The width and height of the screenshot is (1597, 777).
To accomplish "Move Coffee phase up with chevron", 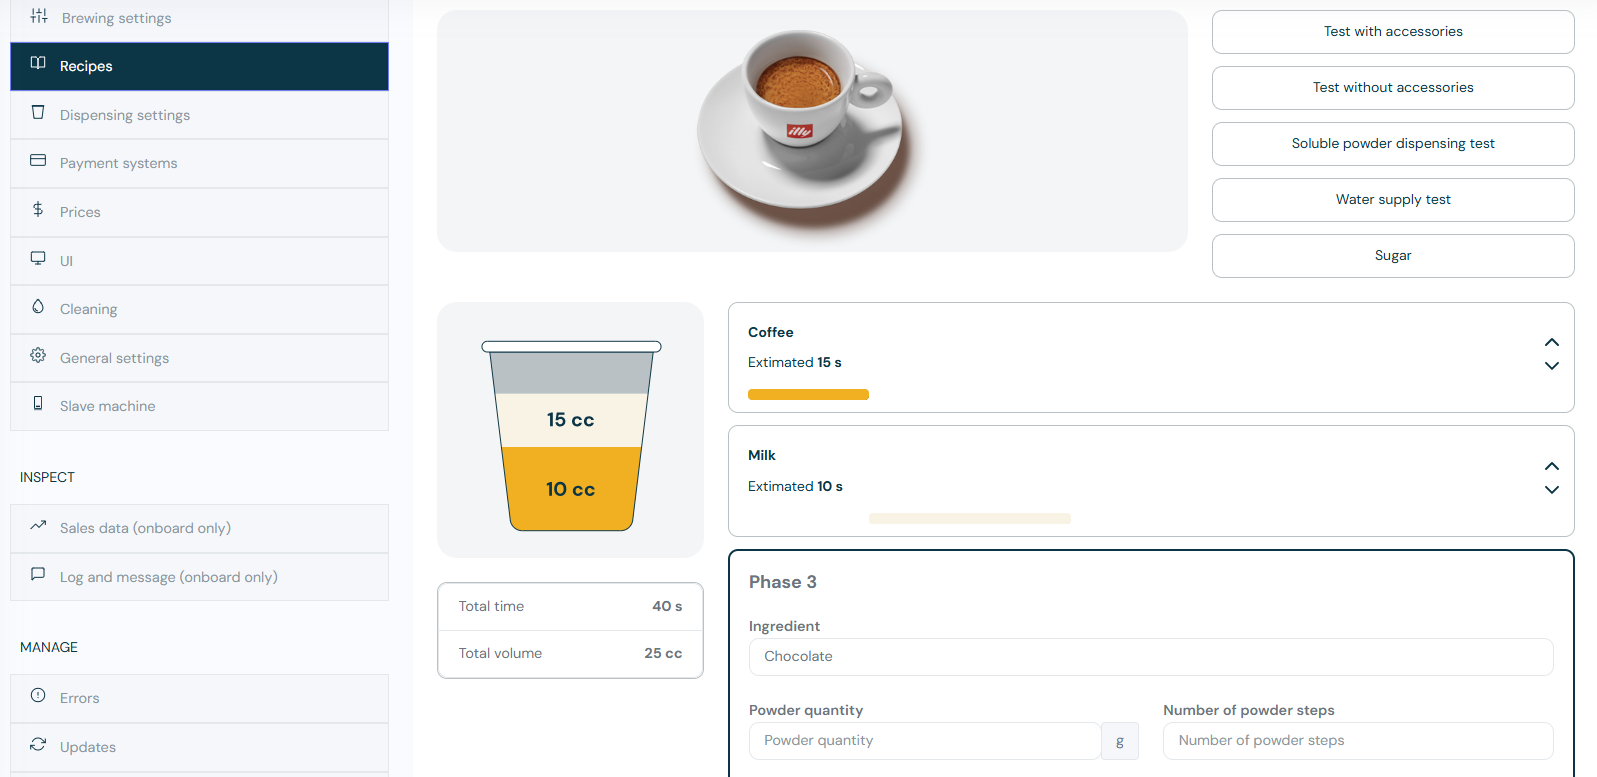I will pos(1551,343).
